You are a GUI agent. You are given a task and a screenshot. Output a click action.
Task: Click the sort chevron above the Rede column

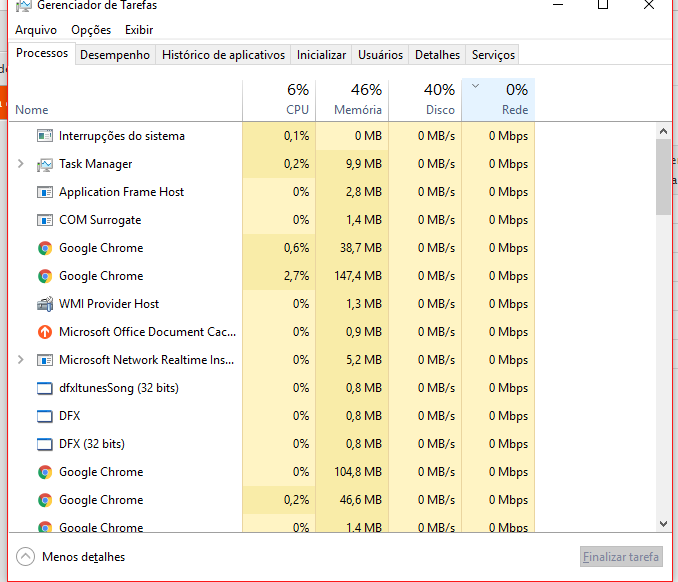475,86
